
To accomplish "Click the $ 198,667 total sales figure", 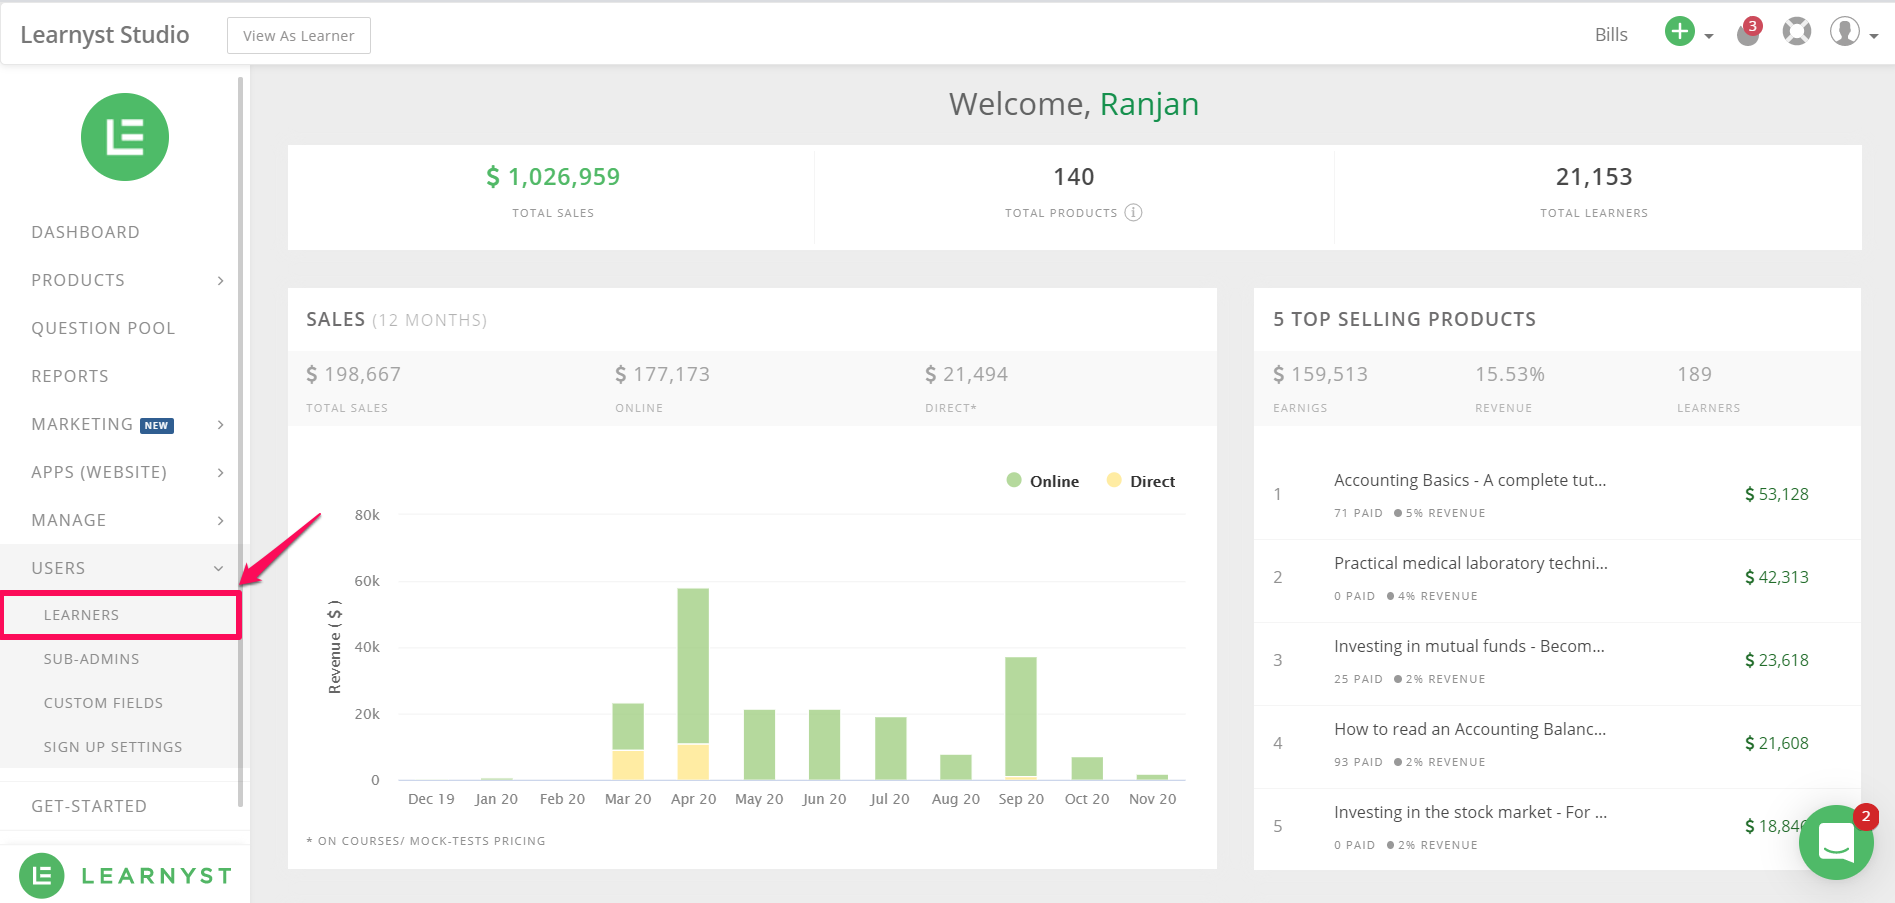I will 353,374.
